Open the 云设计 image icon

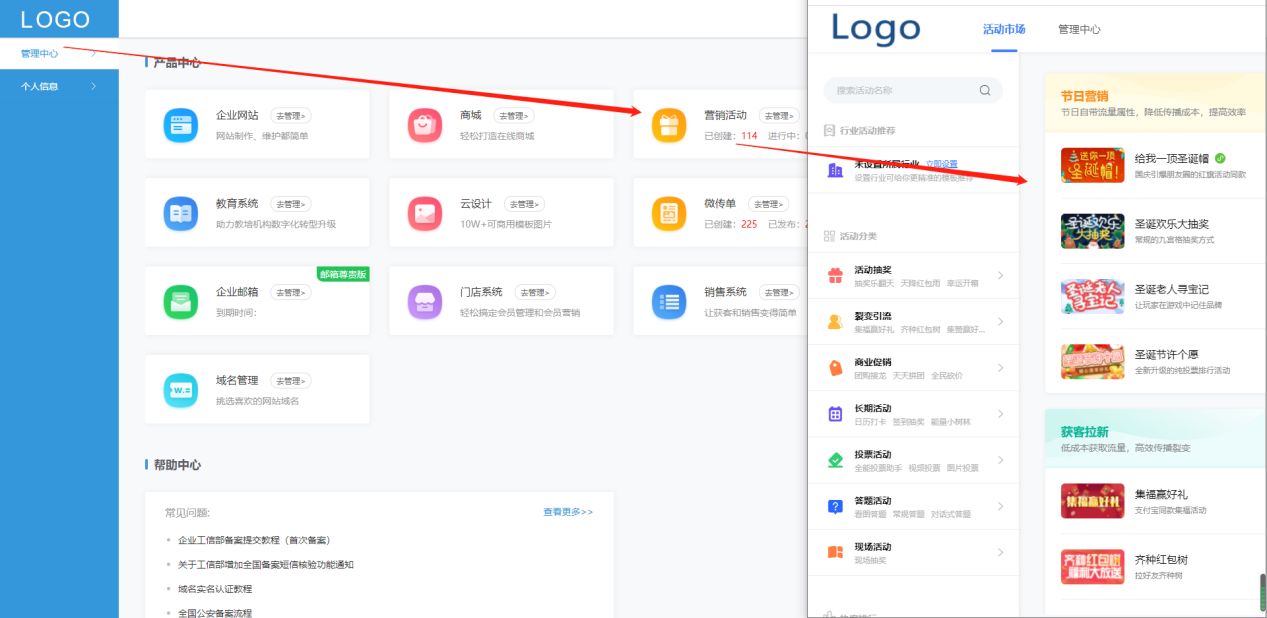tap(425, 213)
